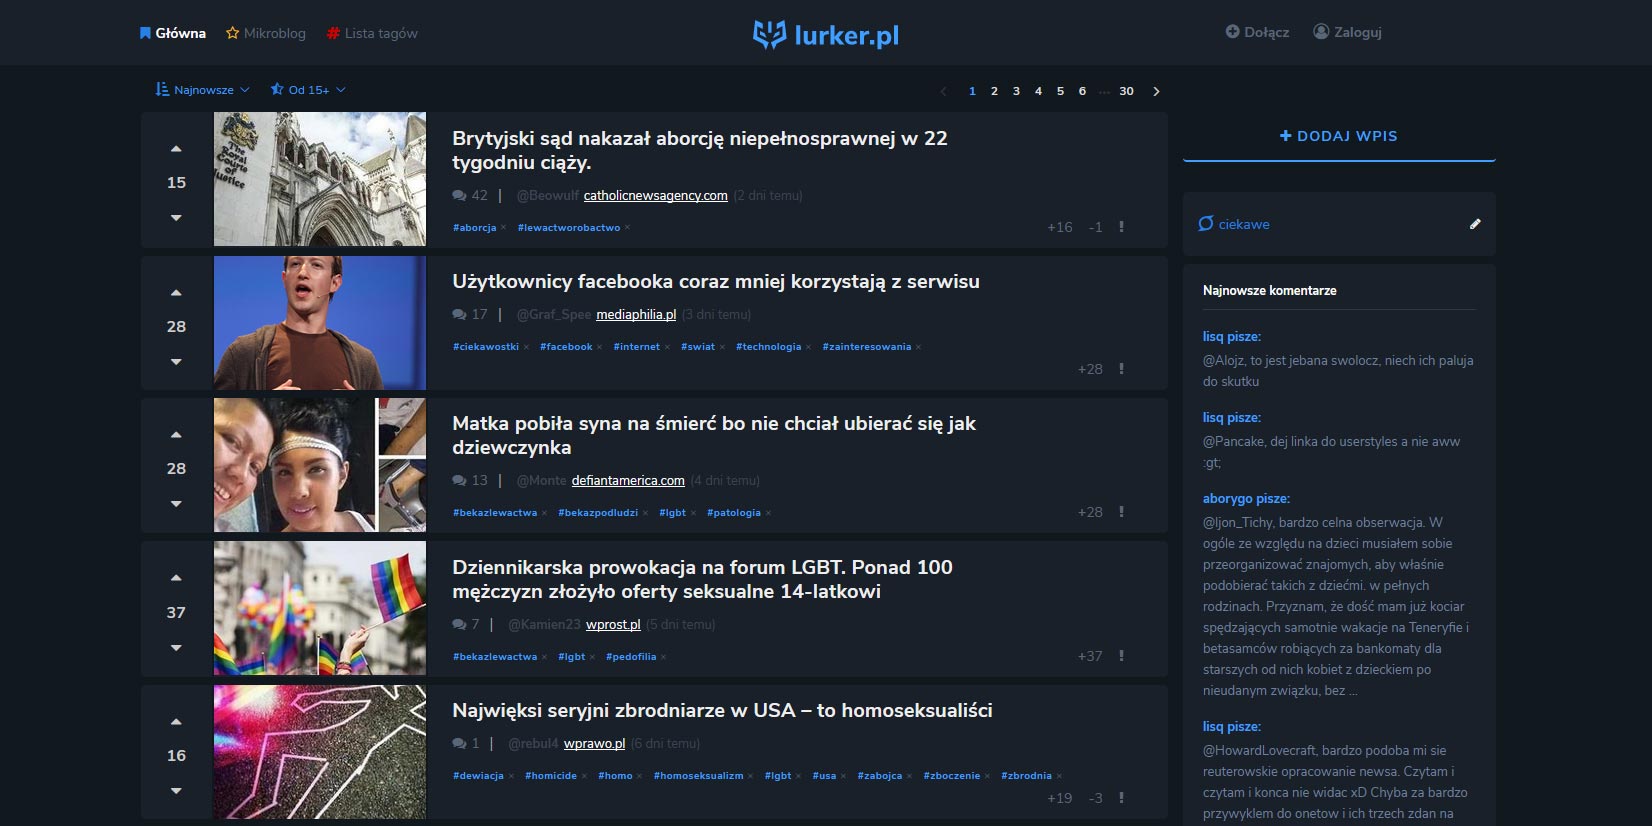Open comments of the serial criminals post (1)
The image size is (1652, 826).
tap(466, 744)
